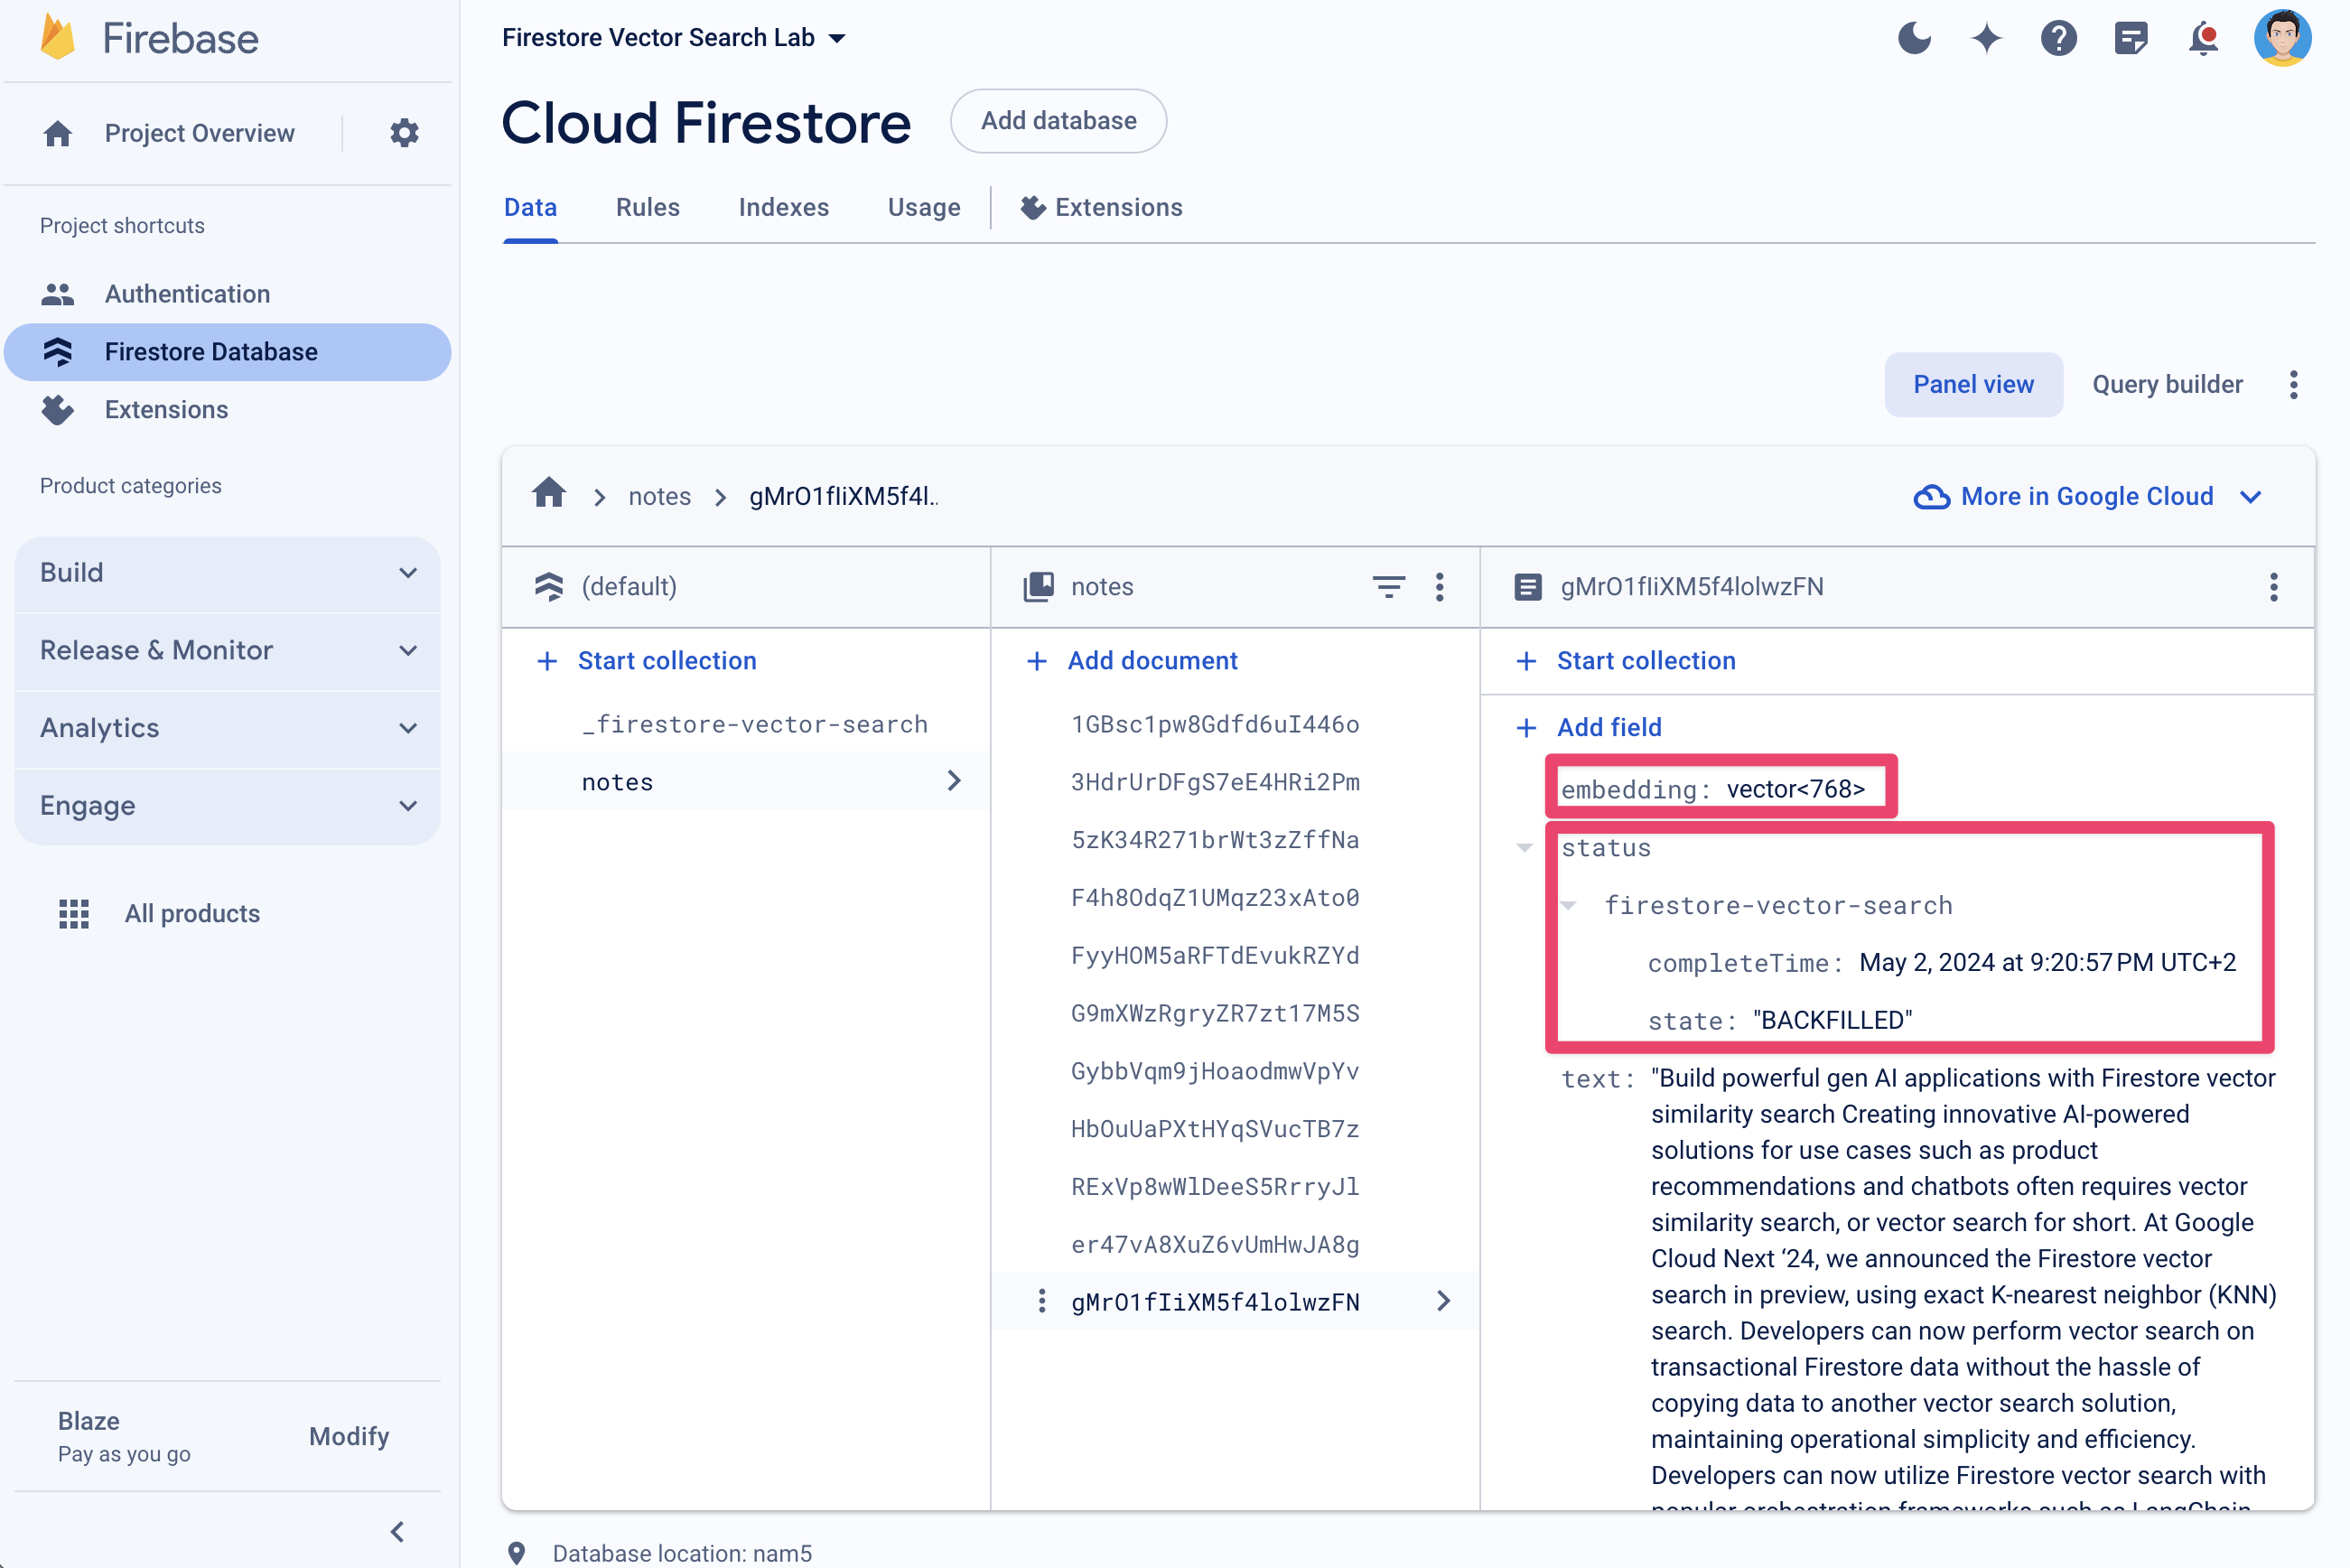Click the three-dot menu on notes collection
The width and height of the screenshot is (2350, 1568).
(1441, 586)
